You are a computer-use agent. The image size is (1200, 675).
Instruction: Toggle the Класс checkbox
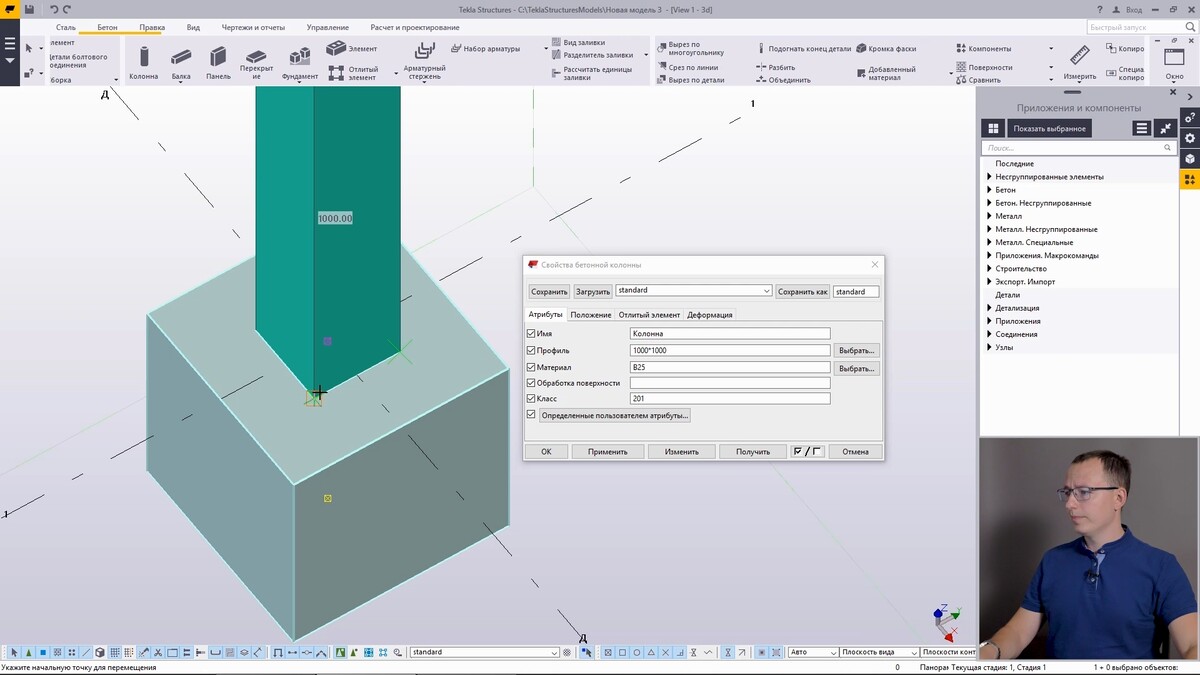[531, 398]
